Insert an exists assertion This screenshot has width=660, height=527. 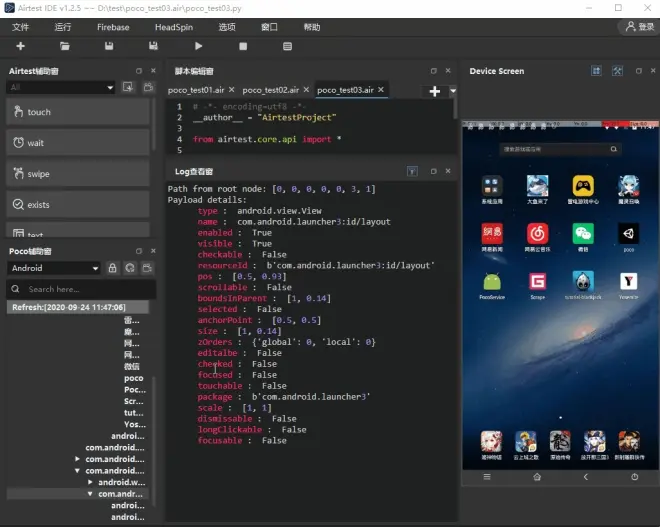(78, 205)
